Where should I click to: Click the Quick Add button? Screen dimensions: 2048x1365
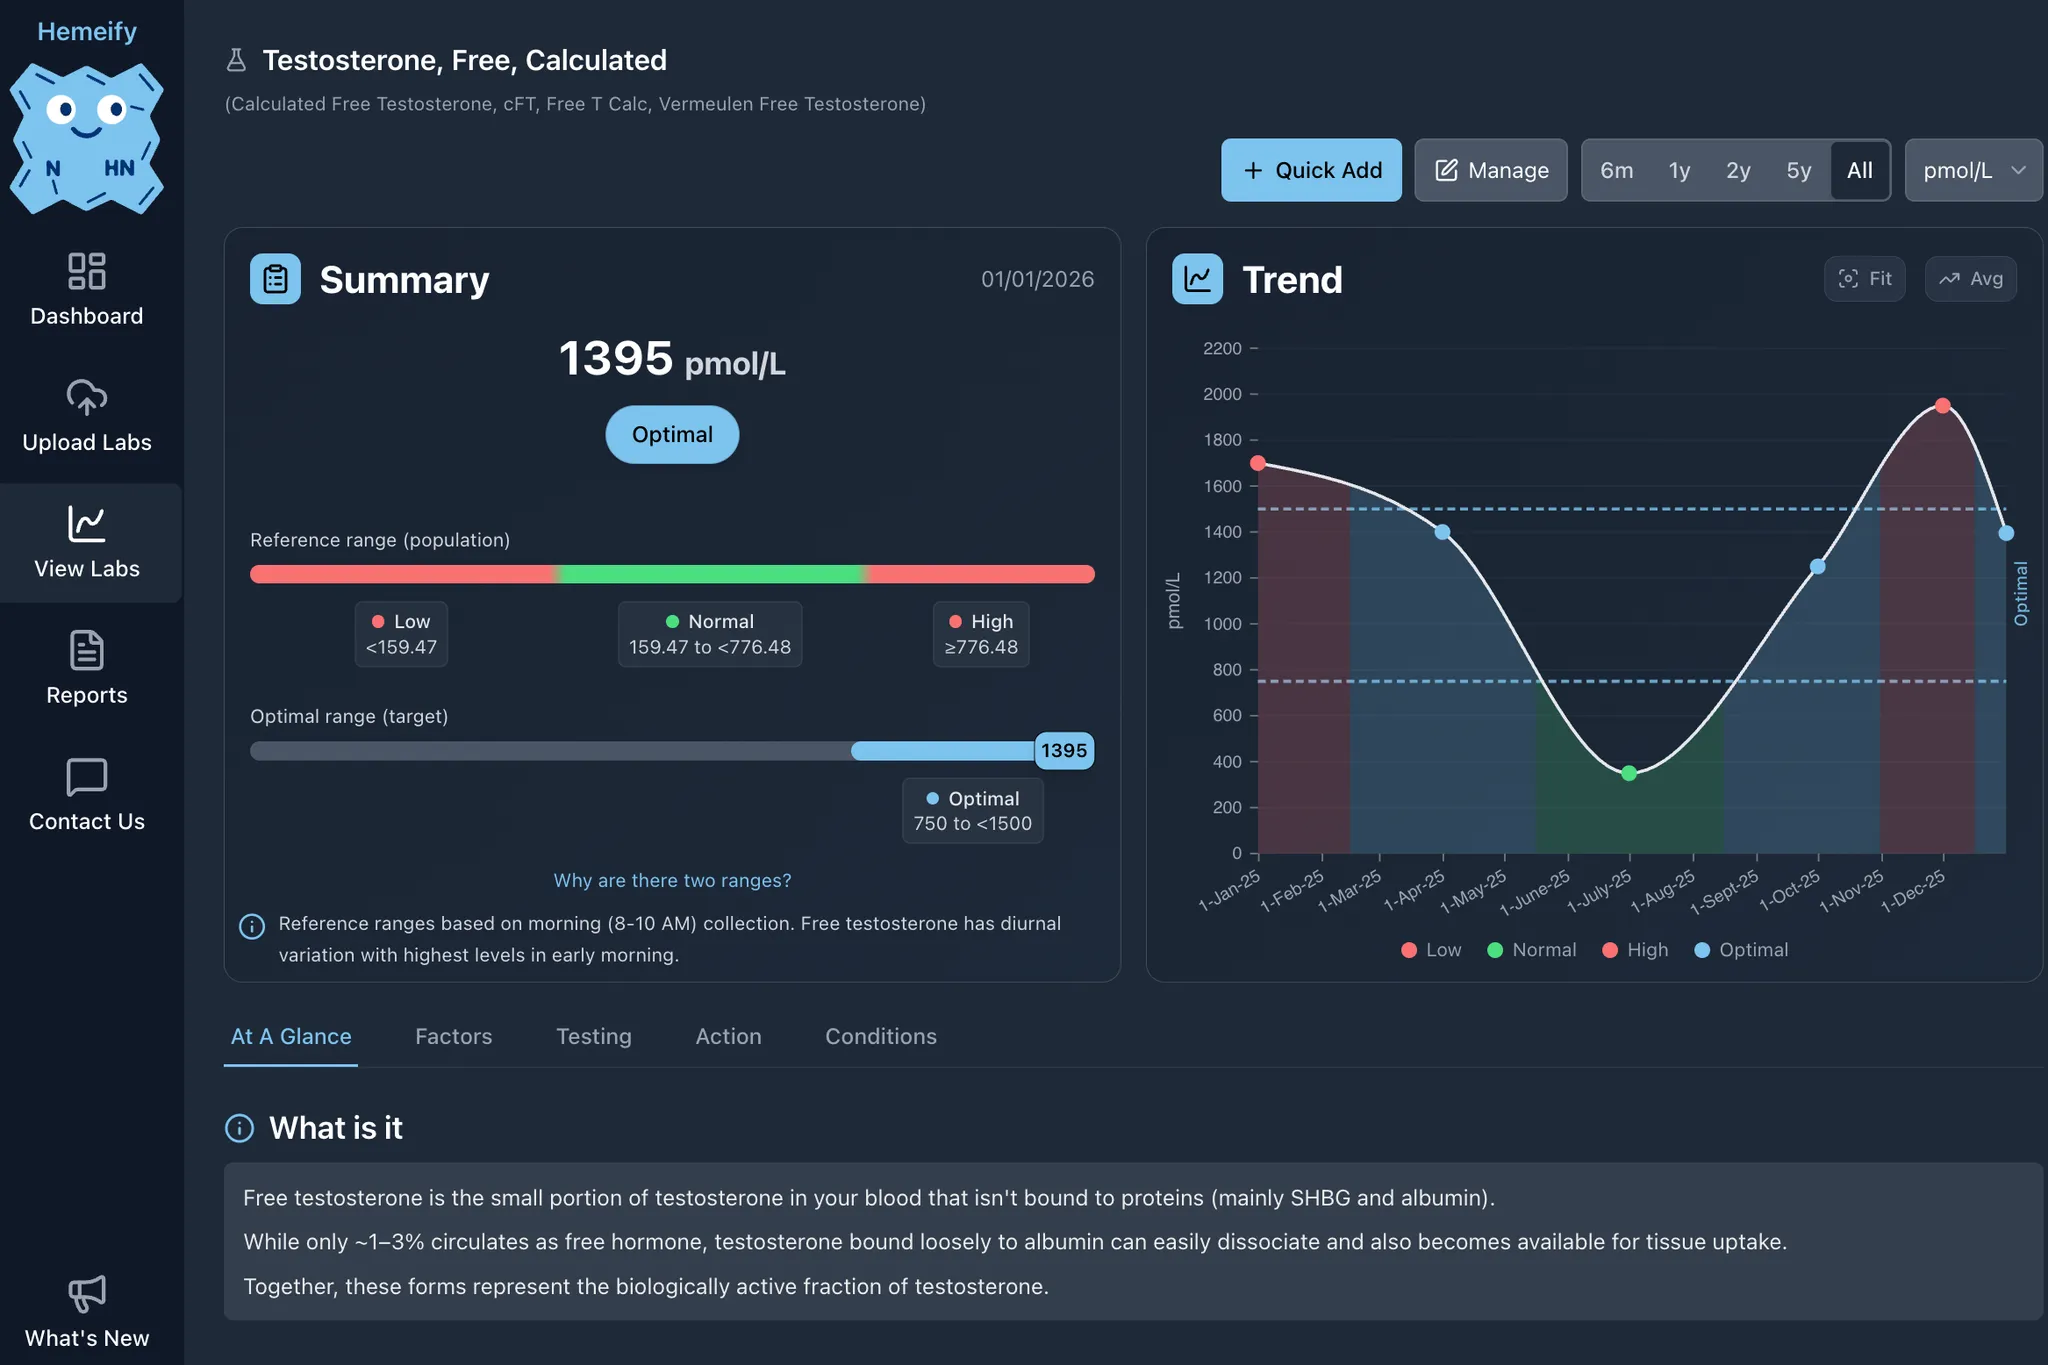point(1311,170)
